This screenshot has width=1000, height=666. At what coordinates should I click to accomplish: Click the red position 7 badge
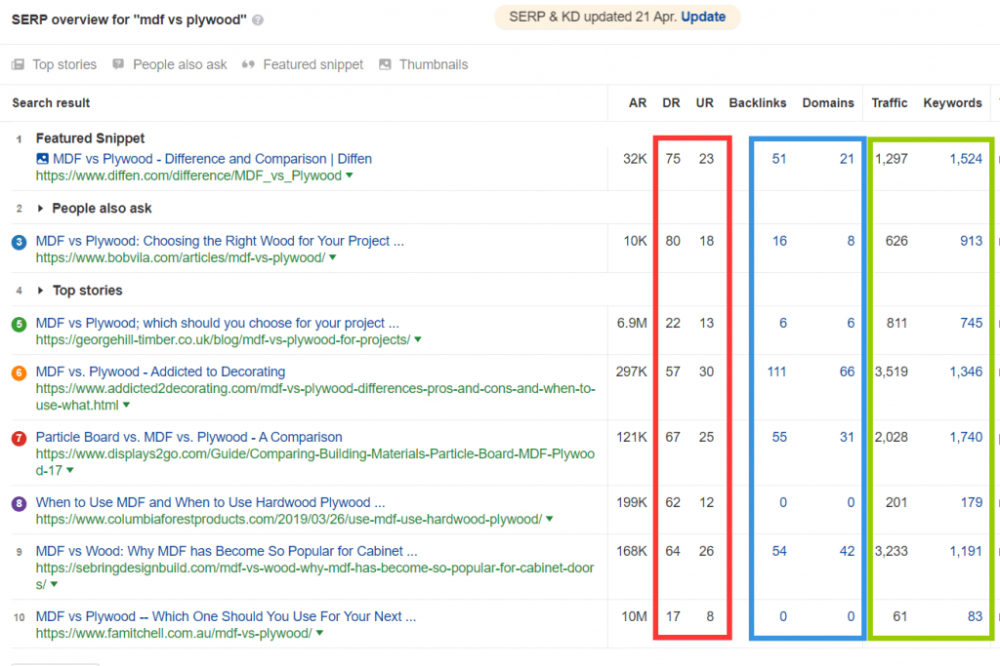pos(19,438)
